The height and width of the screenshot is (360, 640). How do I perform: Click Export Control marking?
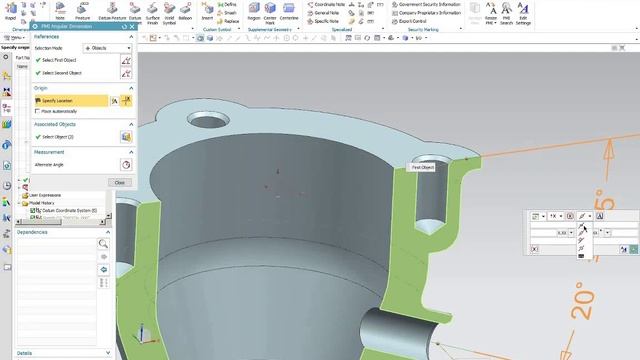(409, 21)
